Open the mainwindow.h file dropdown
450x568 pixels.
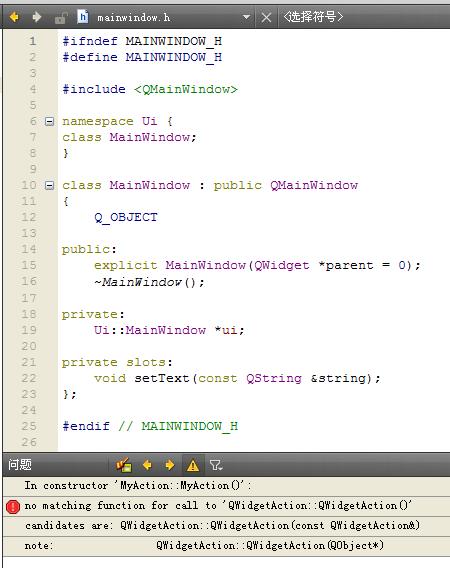pos(246,17)
